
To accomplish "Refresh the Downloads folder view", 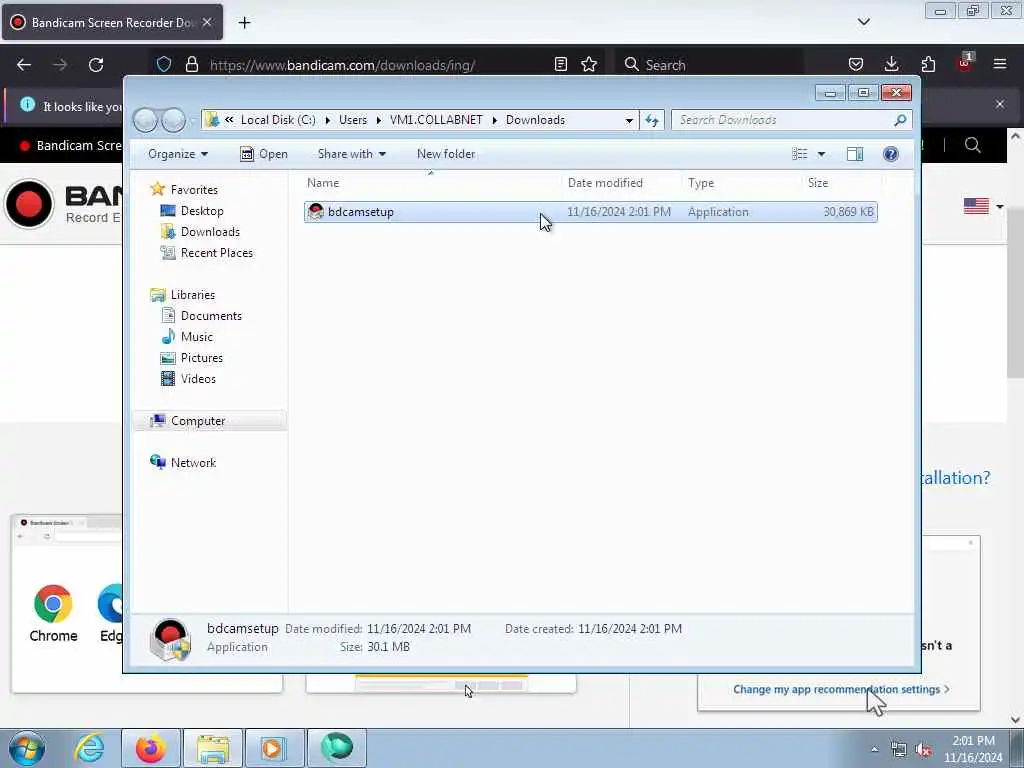I will tap(652, 120).
